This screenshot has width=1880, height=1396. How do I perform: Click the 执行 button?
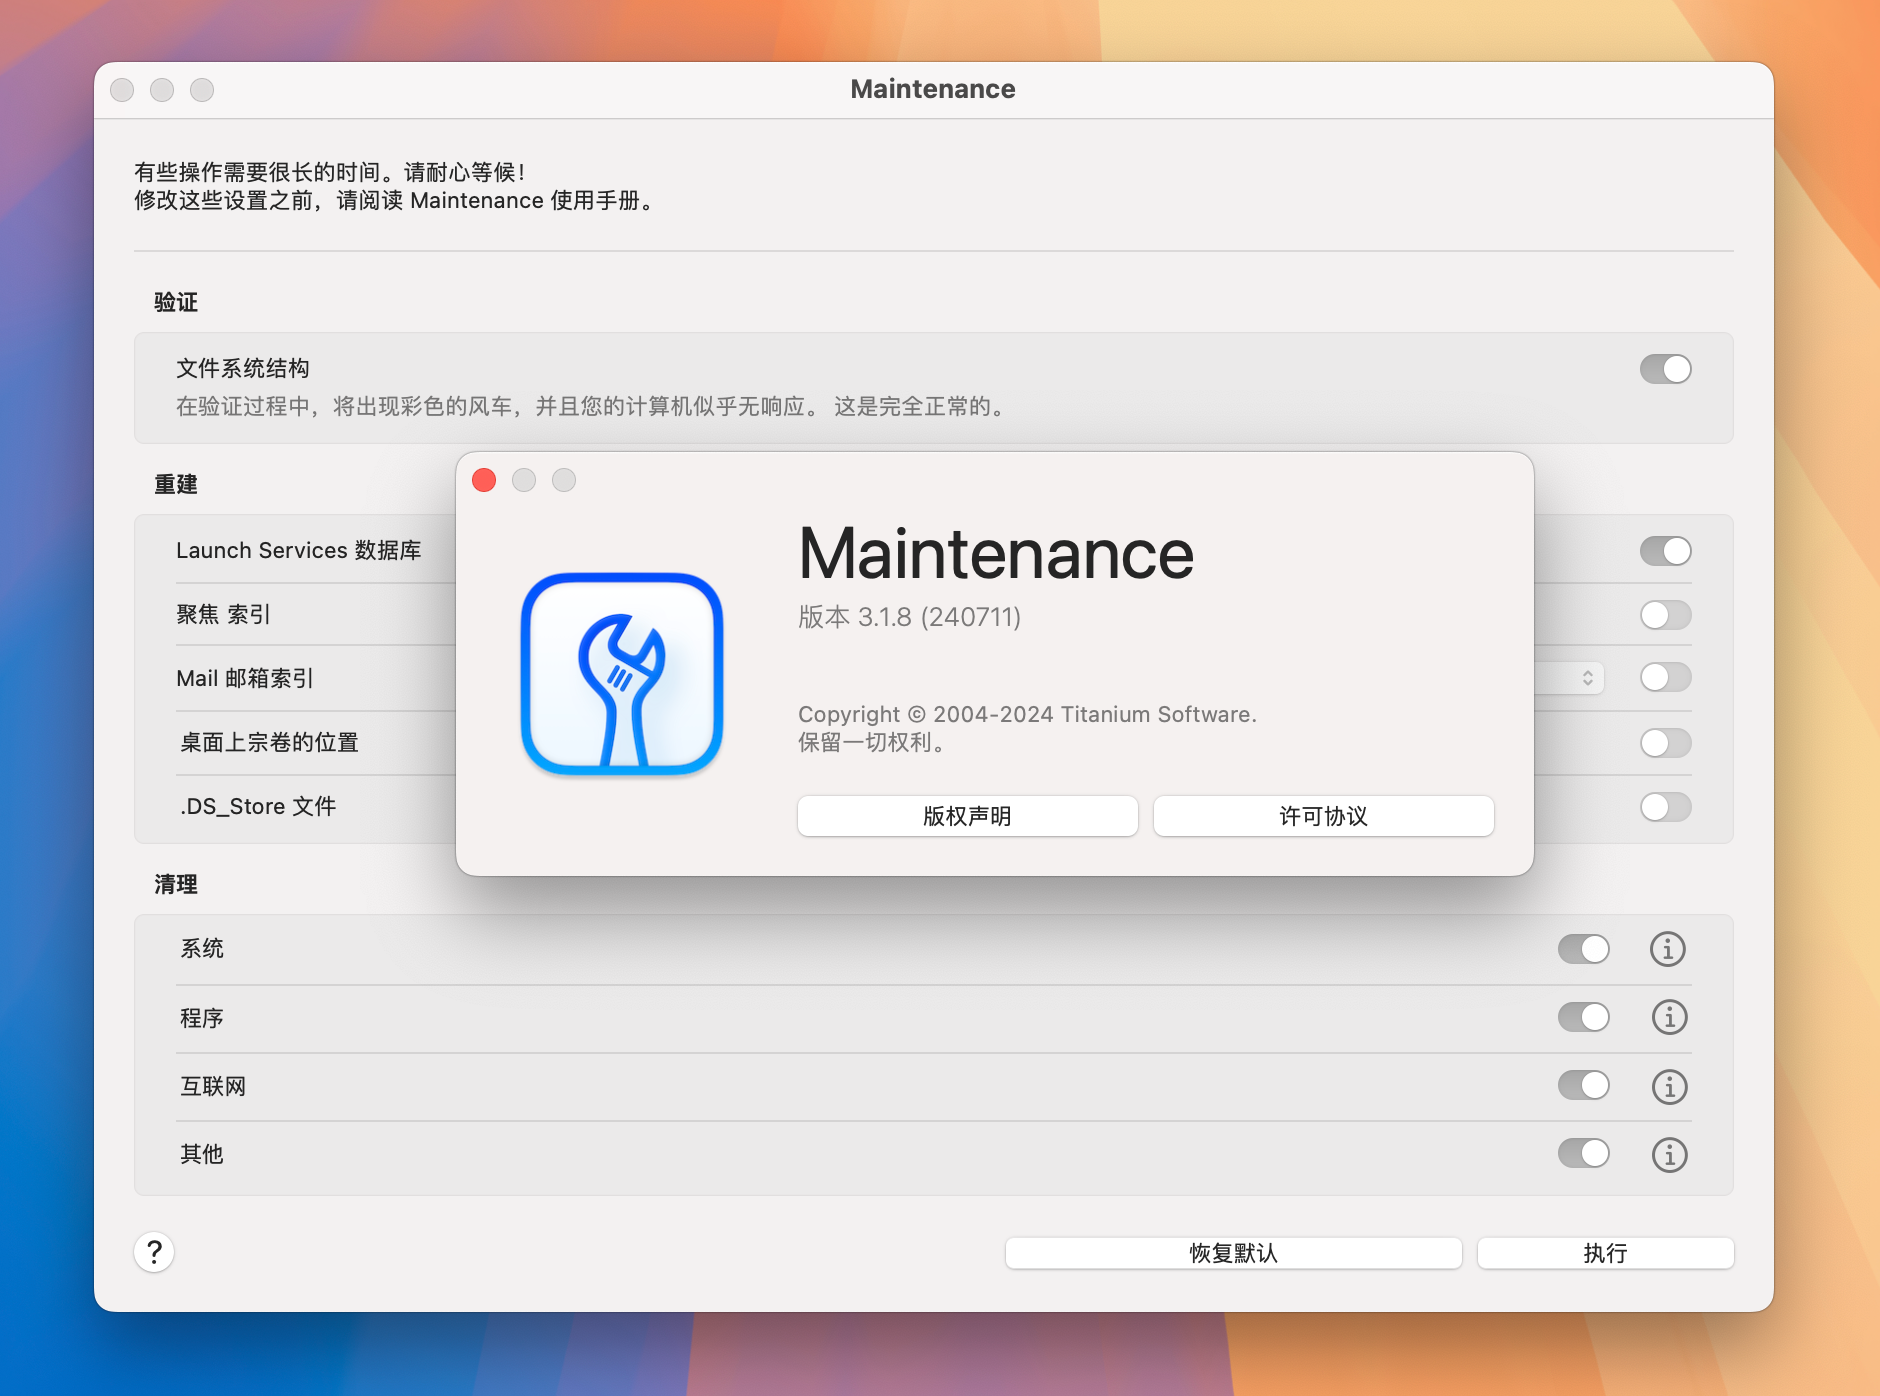pos(1605,1253)
